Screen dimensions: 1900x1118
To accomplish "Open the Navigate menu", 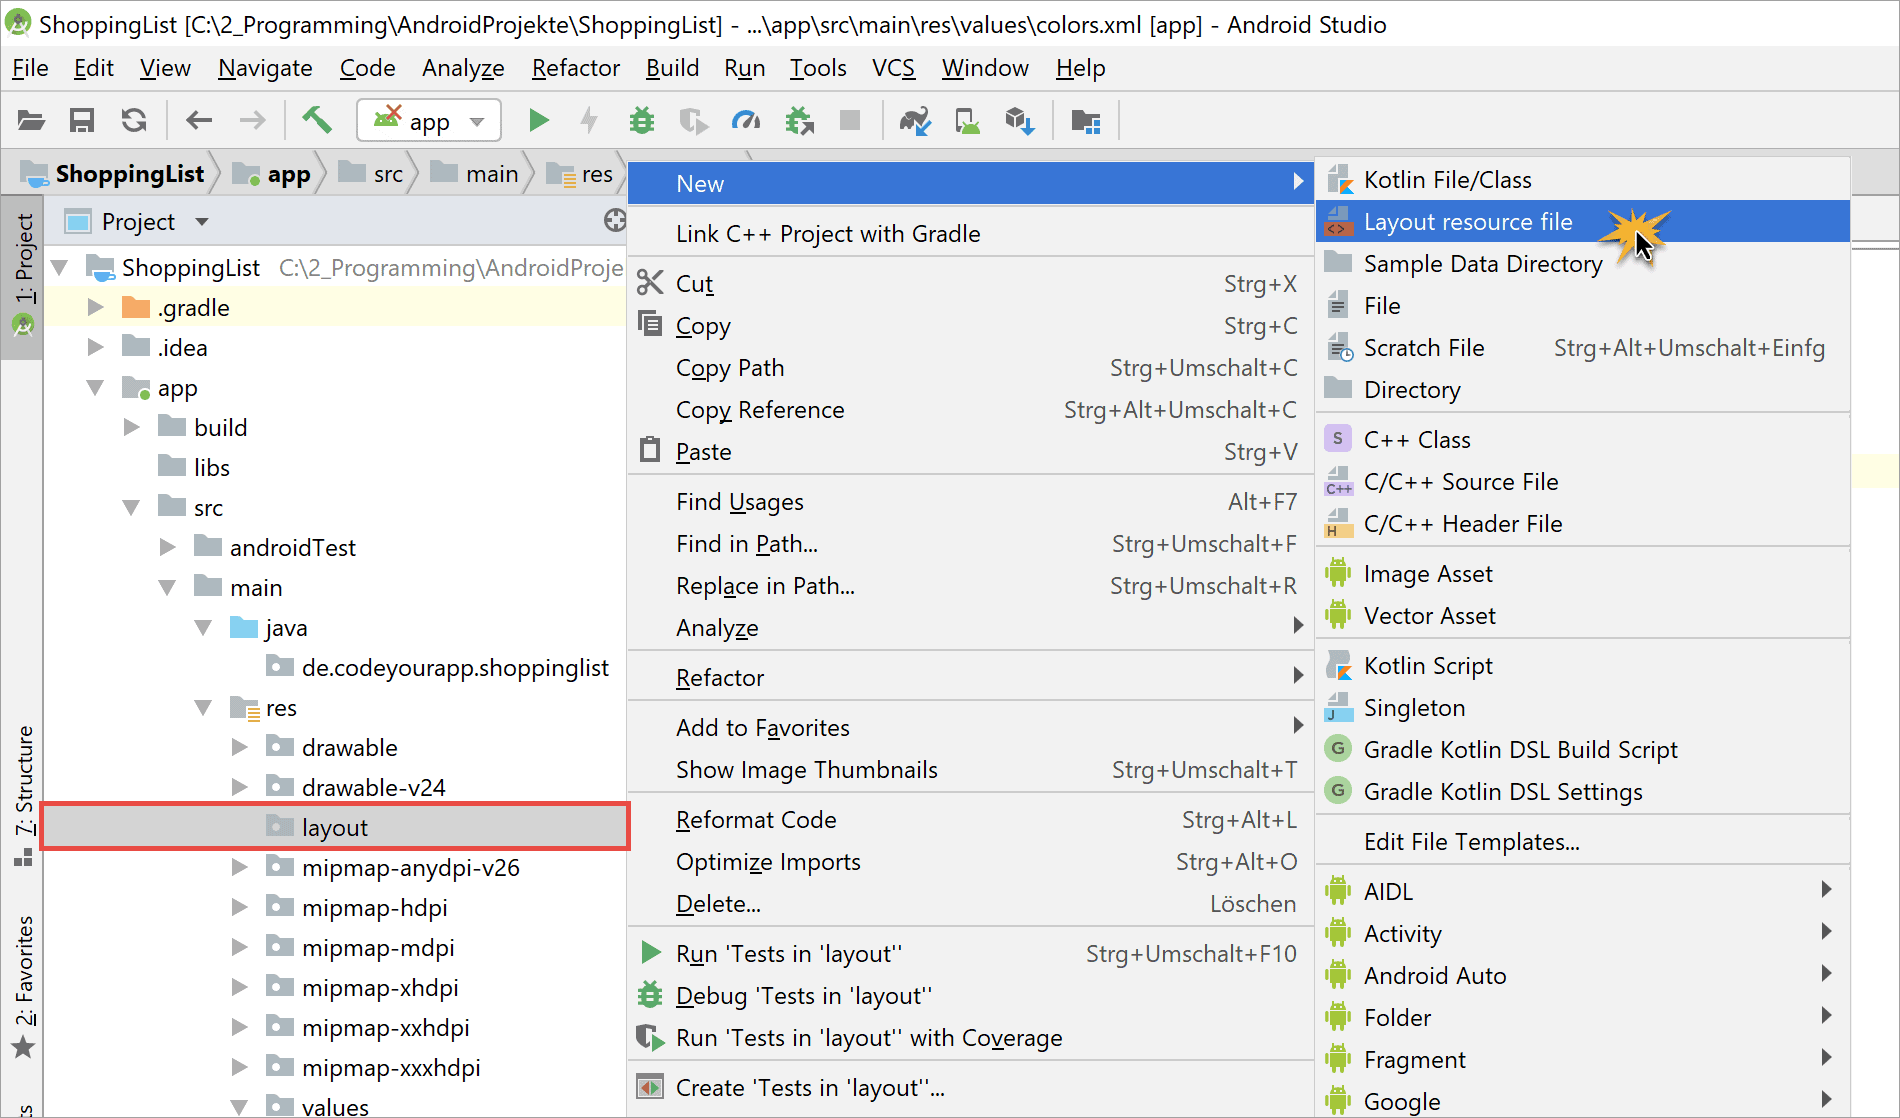I will click(x=265, y=68).
